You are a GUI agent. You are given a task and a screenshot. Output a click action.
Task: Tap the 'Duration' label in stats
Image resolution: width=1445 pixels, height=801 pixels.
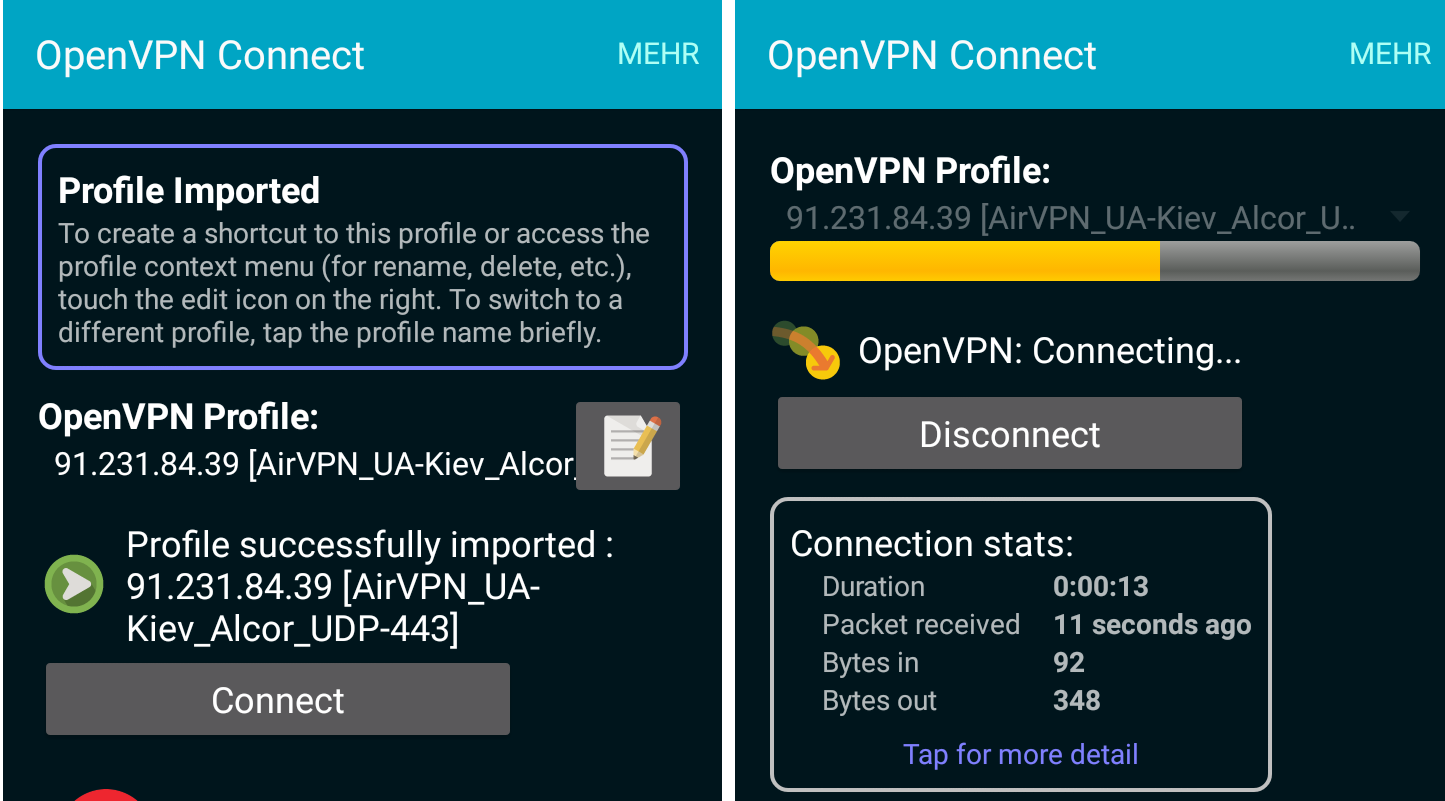pyautogui.click(x=873, y=587)
